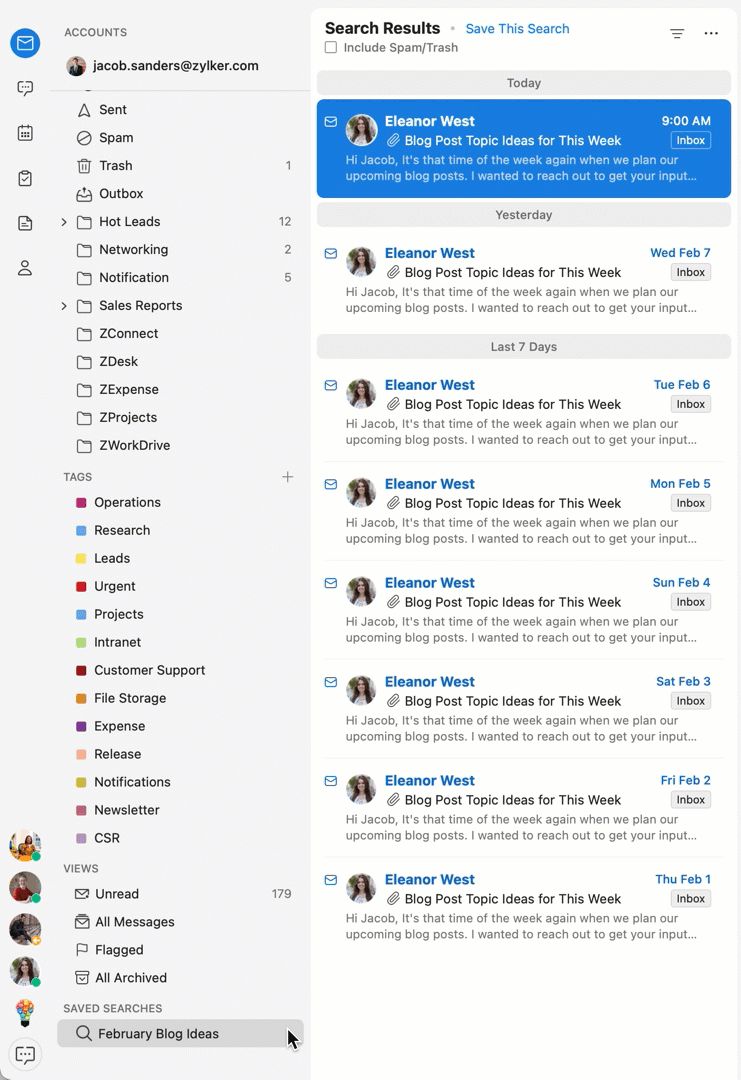Viewport: 741px width, 1080px height.
Task: Open the chat icon below Mail
Action: [25, 88]
